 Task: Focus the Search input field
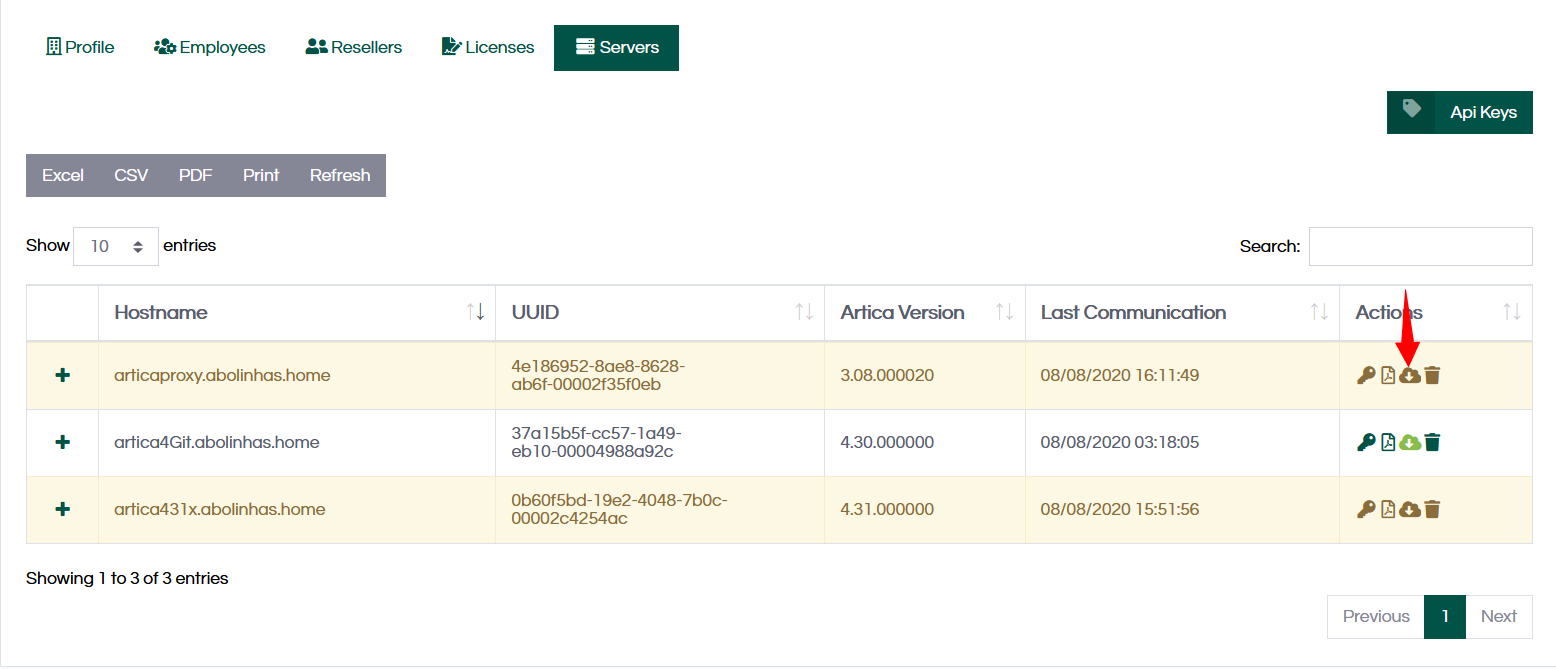(1420, 246)
